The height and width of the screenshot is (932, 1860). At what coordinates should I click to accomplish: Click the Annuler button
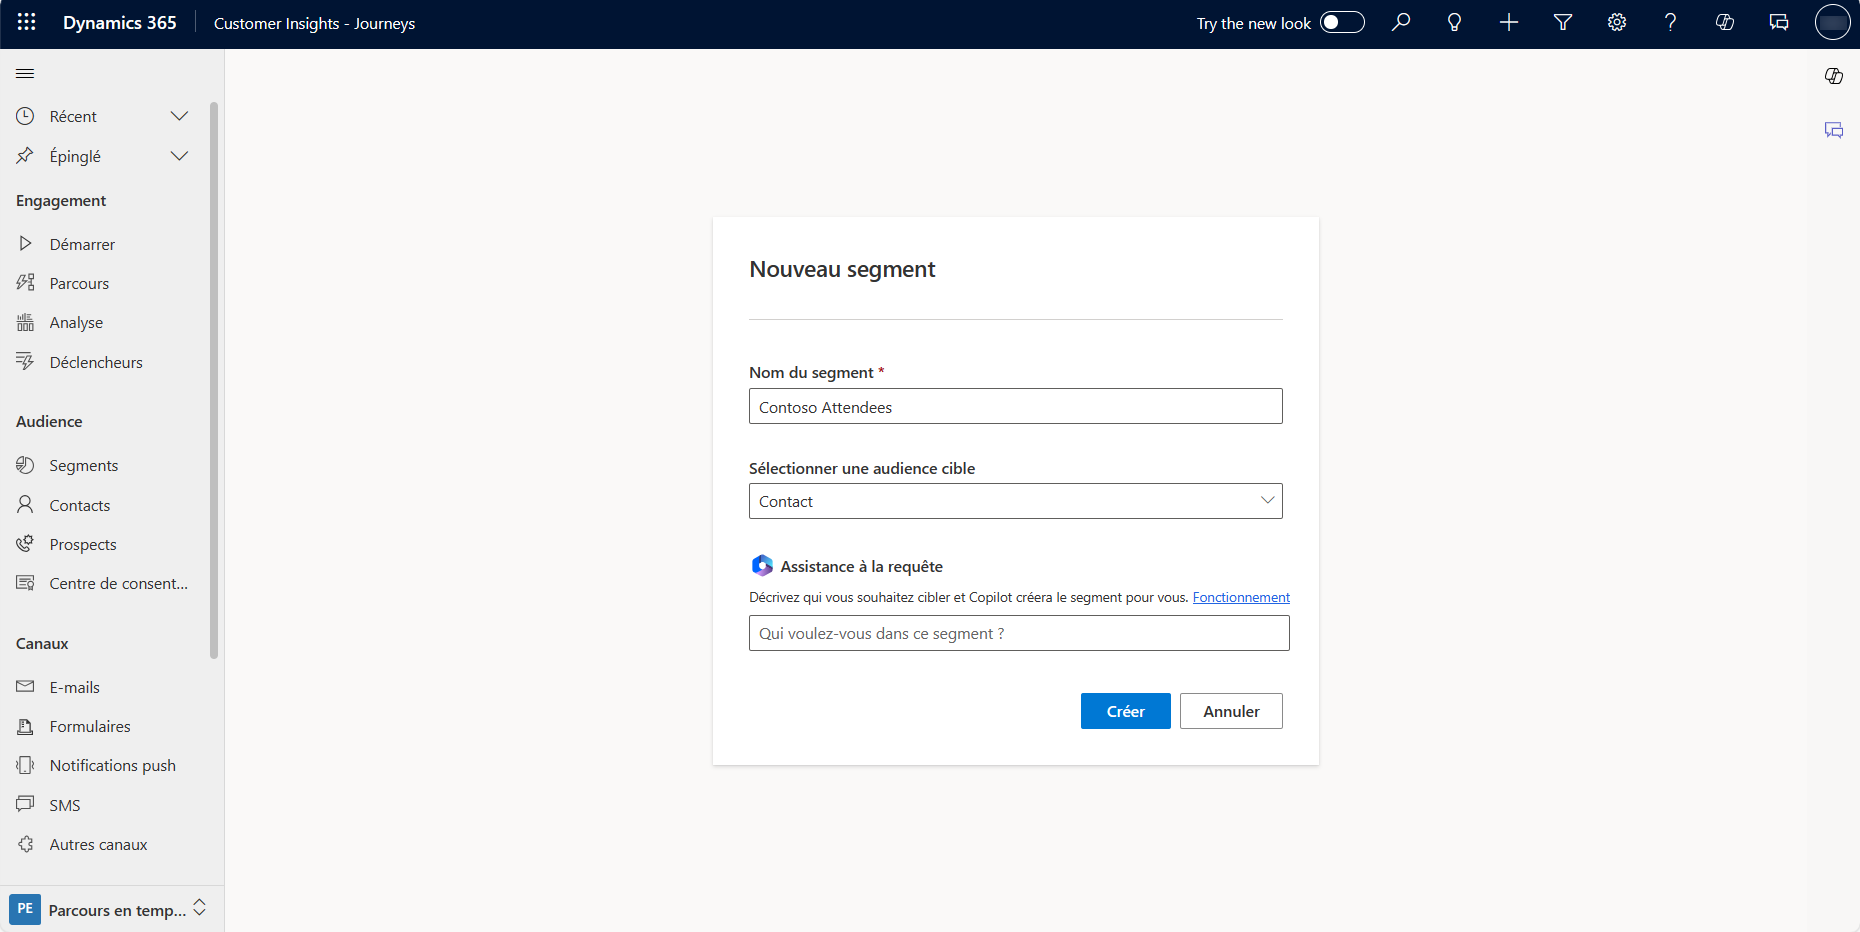tap(1231, 711)
